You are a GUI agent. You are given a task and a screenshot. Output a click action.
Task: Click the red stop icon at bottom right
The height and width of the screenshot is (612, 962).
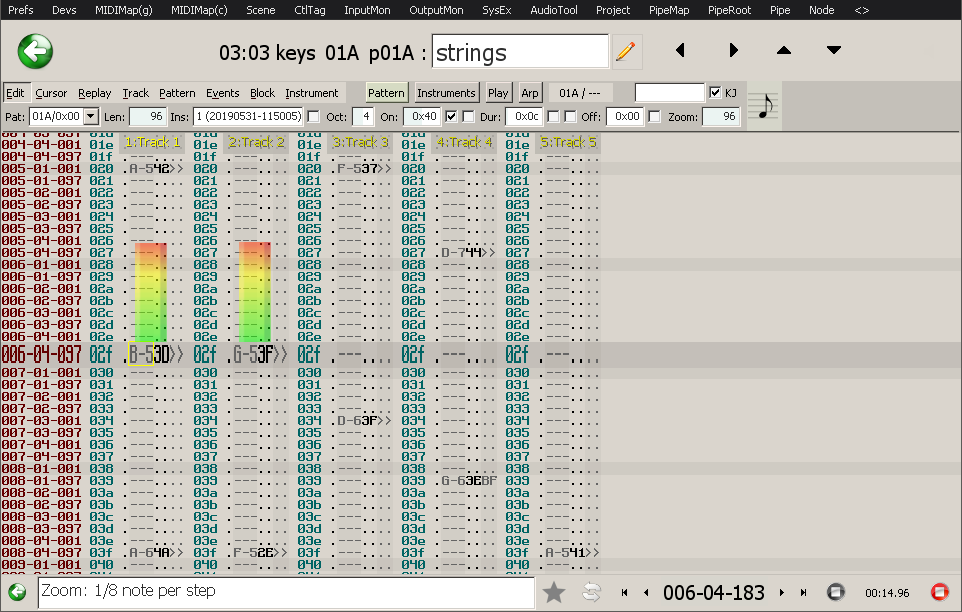(x=939, y=592)
